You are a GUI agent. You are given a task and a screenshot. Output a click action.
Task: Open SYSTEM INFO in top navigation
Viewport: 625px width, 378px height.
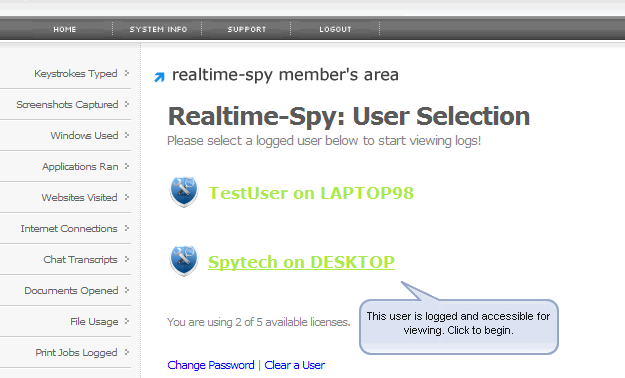(158, 29)
